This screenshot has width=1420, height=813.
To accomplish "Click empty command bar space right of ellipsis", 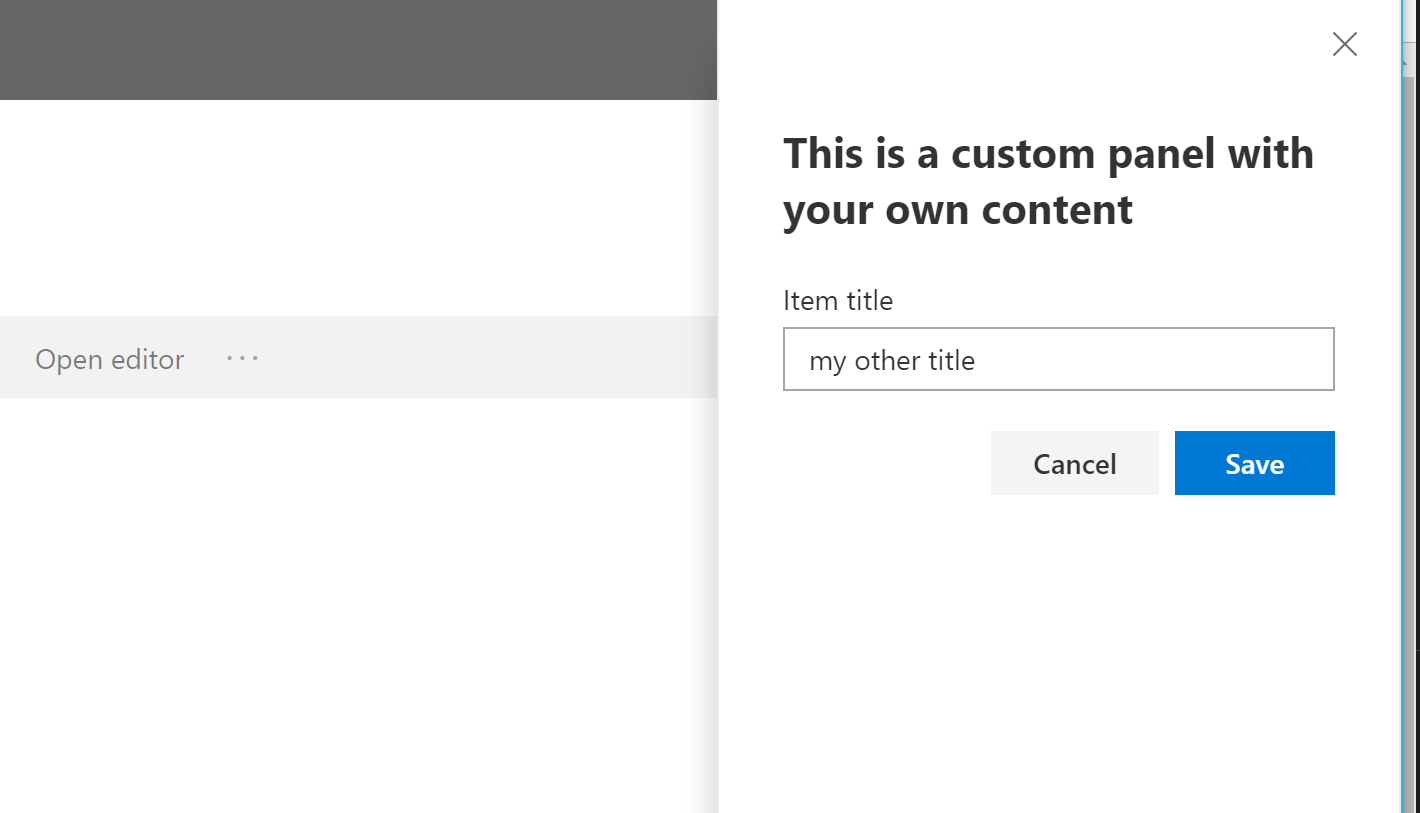I will [480, 358].
